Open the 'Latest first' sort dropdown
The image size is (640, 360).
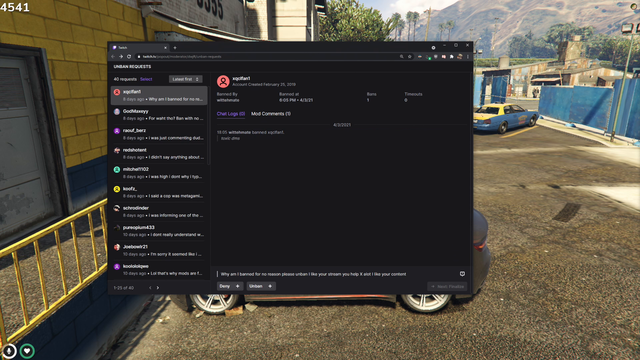click(x=186, y=79)
